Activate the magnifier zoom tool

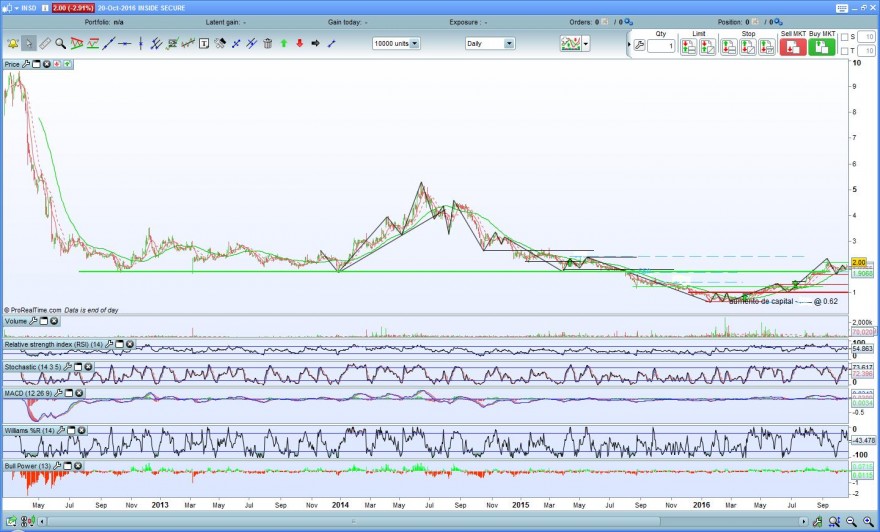point(60,43)
